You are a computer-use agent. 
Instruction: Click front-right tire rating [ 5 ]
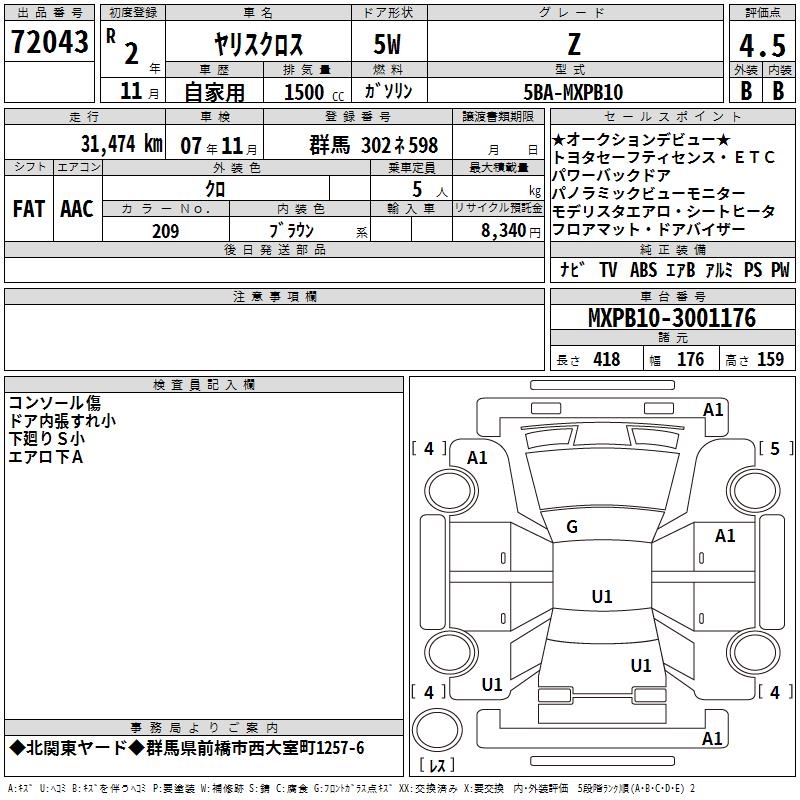pos(776,448)
